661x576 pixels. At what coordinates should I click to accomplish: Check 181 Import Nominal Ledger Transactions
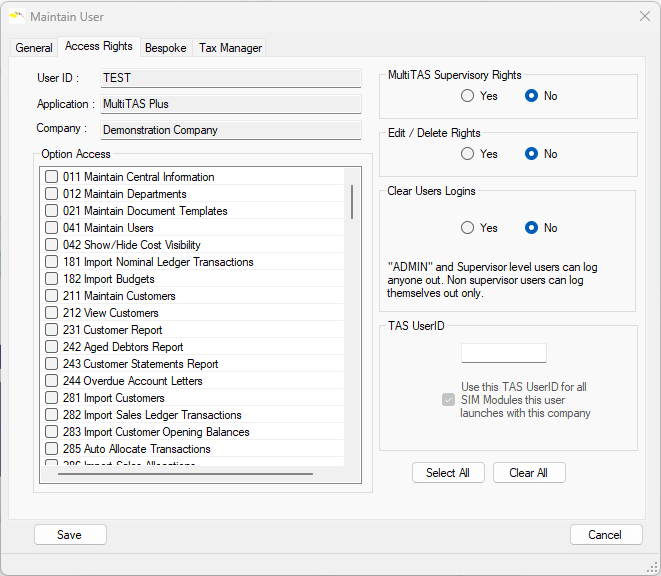[51, 262]
